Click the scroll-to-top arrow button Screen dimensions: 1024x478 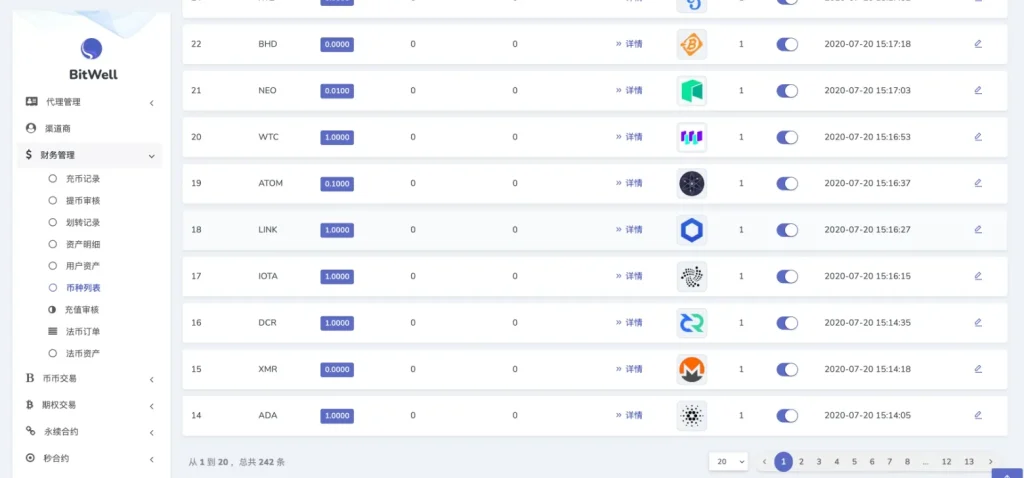pos(1006,473)
